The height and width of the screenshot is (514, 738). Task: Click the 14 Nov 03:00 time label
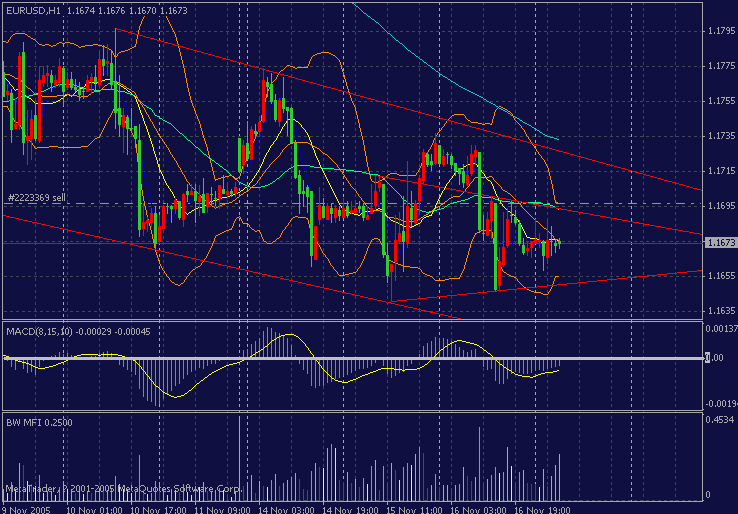tap(287, 510)
